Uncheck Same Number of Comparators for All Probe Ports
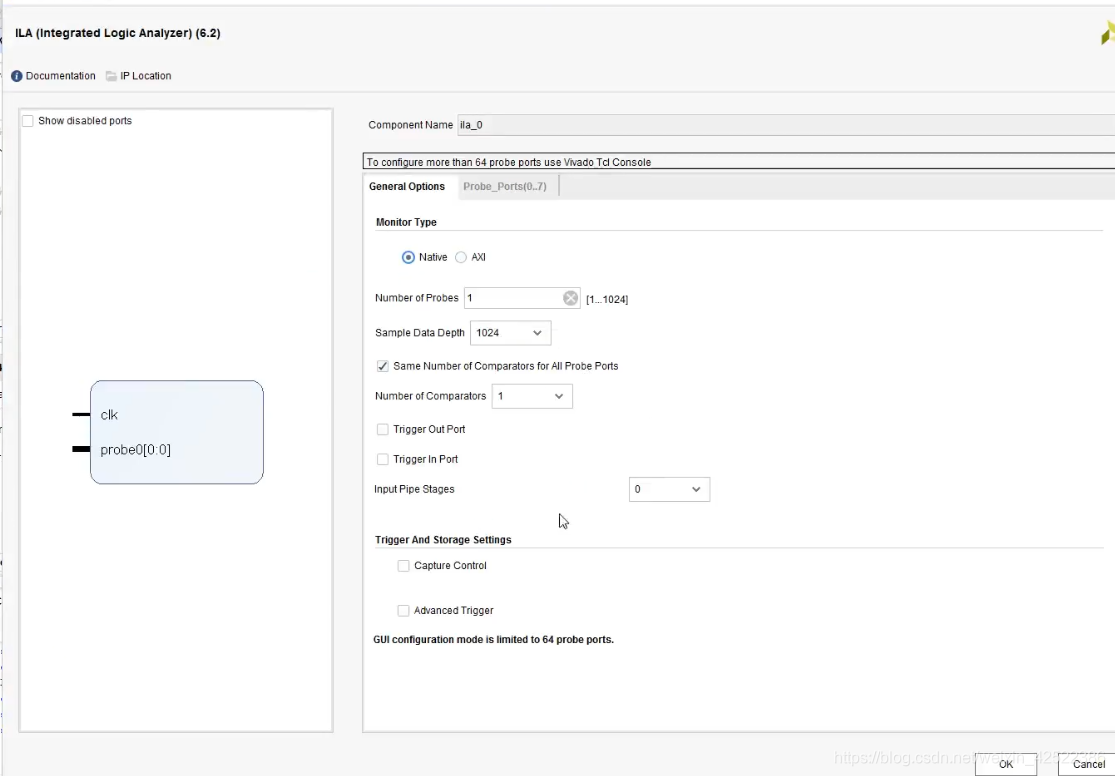The image size is (1115, 776). pos(383,366)
